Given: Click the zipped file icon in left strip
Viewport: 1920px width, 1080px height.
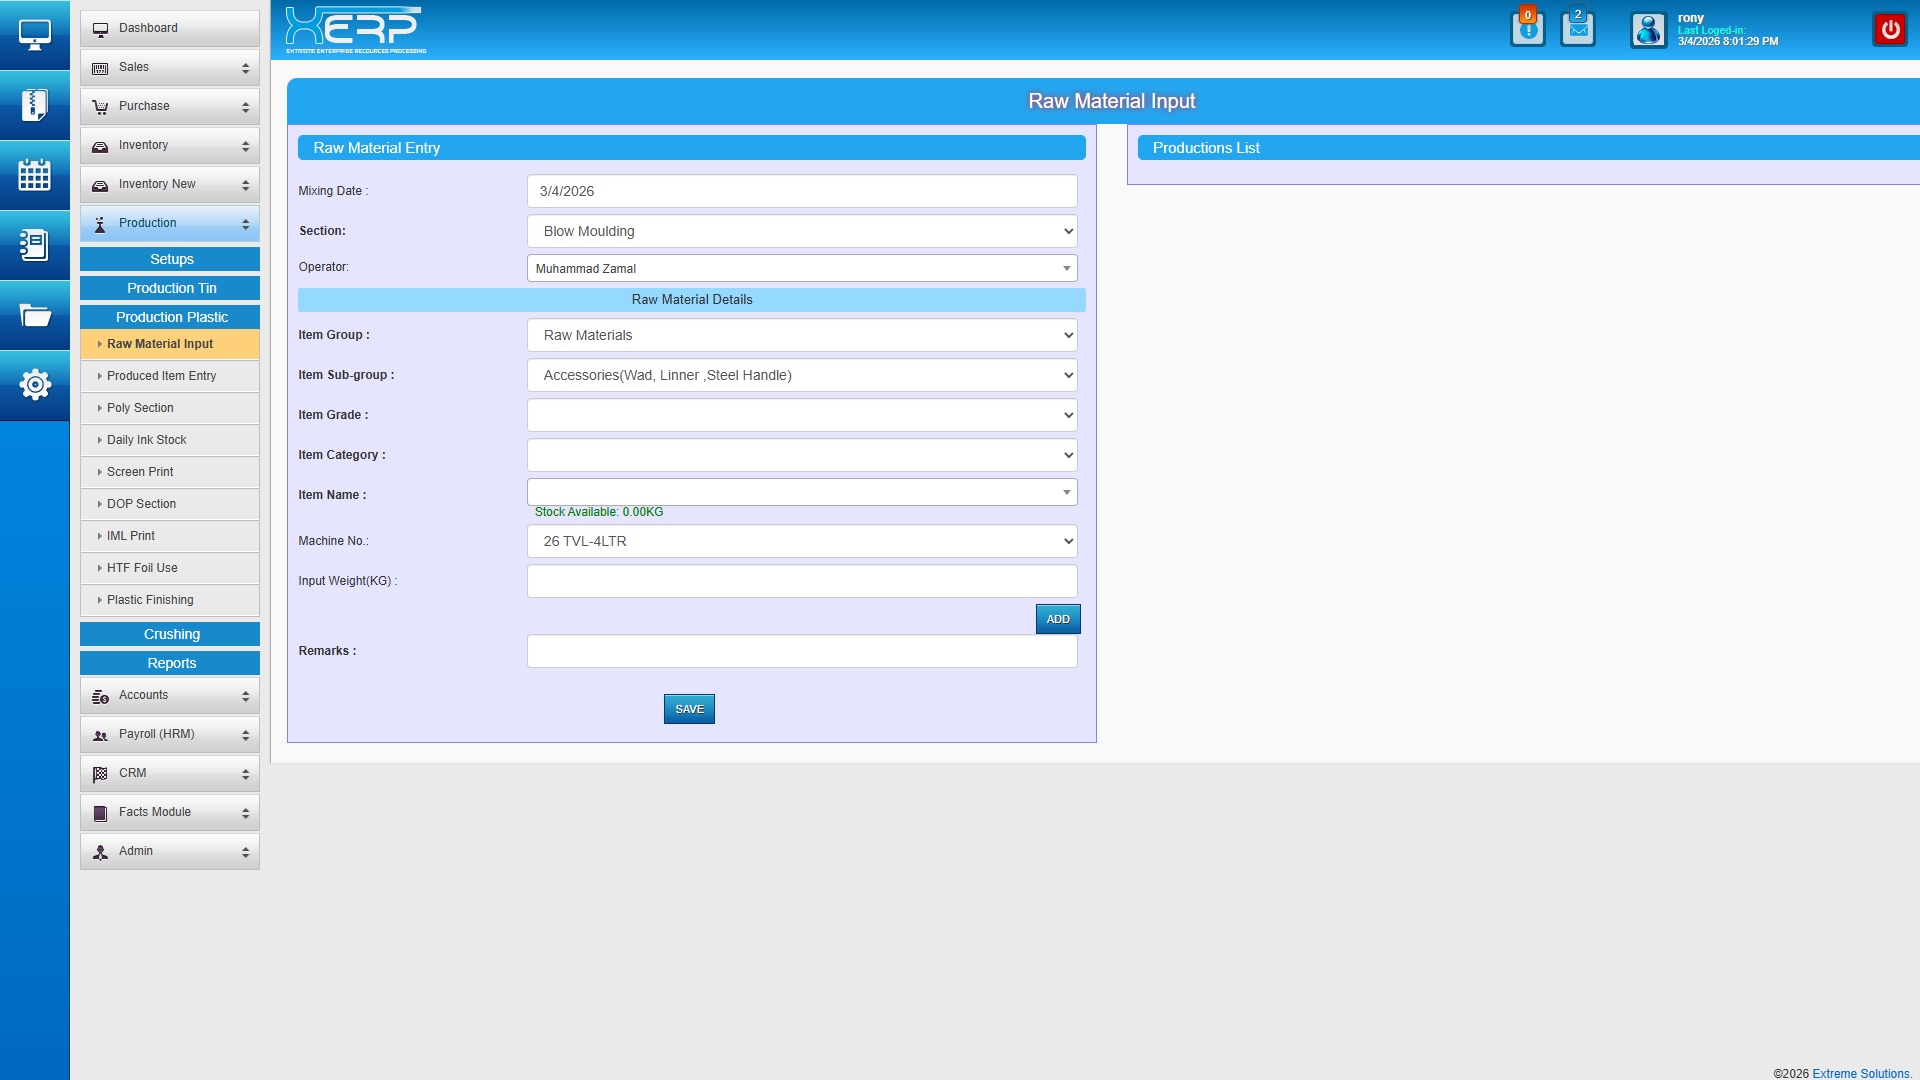Looking at the screenshot, I should tap(35, 105).
